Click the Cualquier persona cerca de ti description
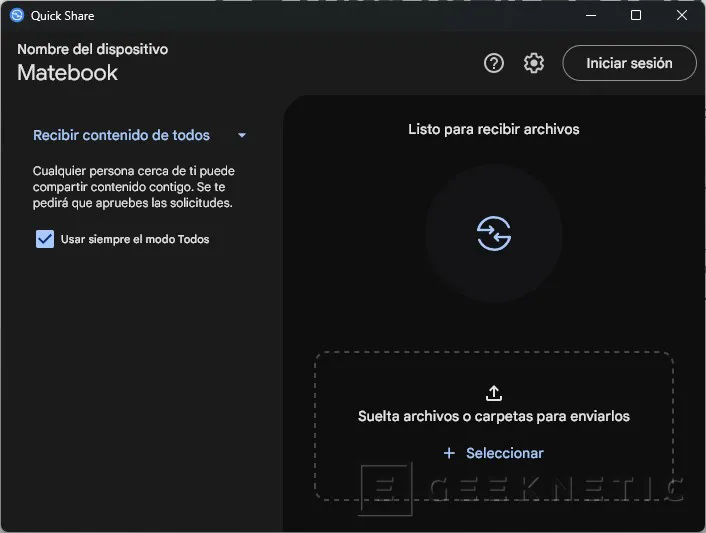The image size is (706, 533). click(134, 187)
